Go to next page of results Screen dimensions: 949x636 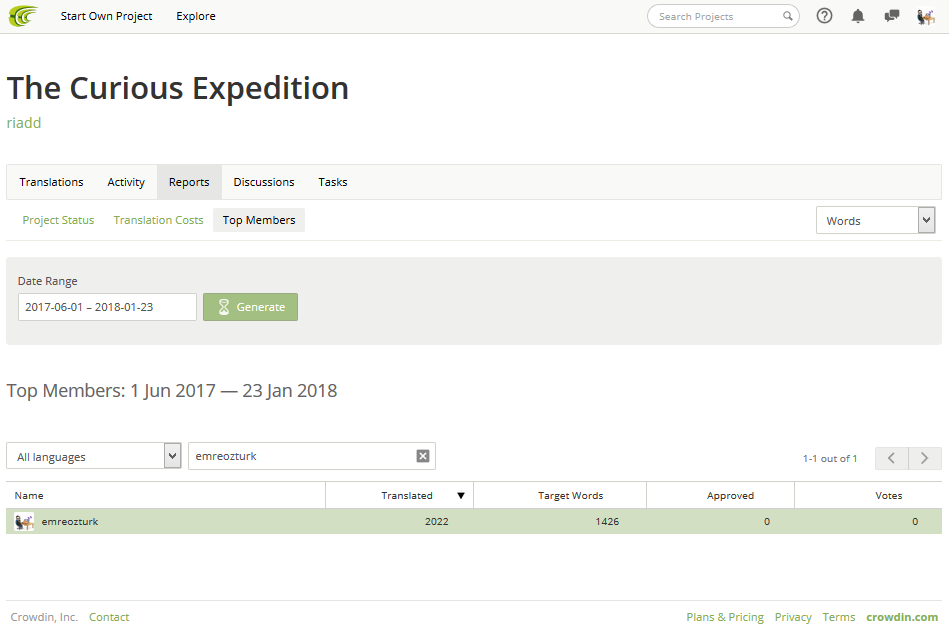coord(925,458)
